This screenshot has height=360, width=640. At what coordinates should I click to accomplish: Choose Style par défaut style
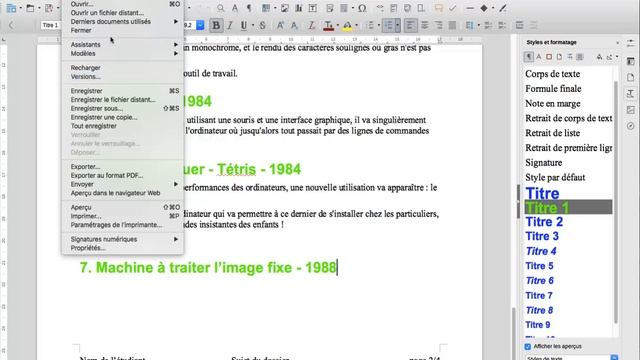click(555, 178)
